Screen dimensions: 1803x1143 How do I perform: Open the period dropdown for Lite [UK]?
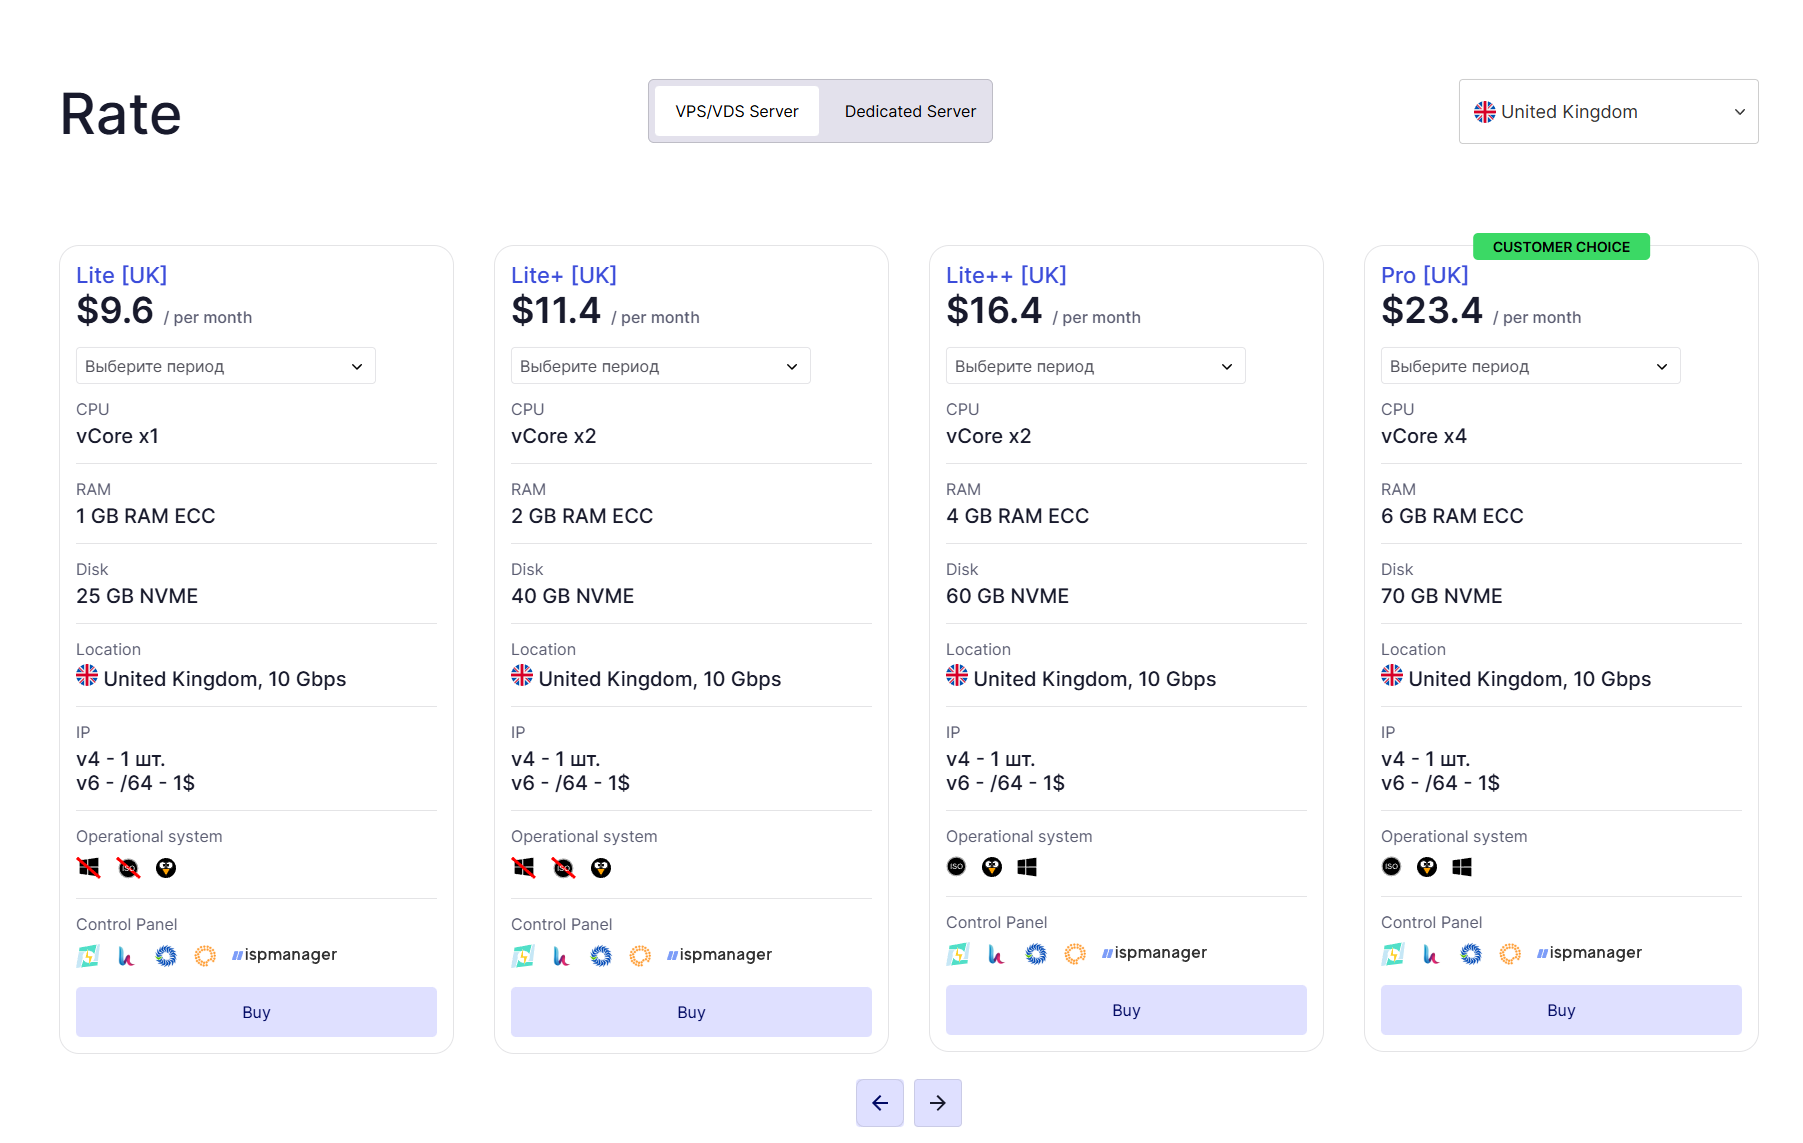click(225, 366)
